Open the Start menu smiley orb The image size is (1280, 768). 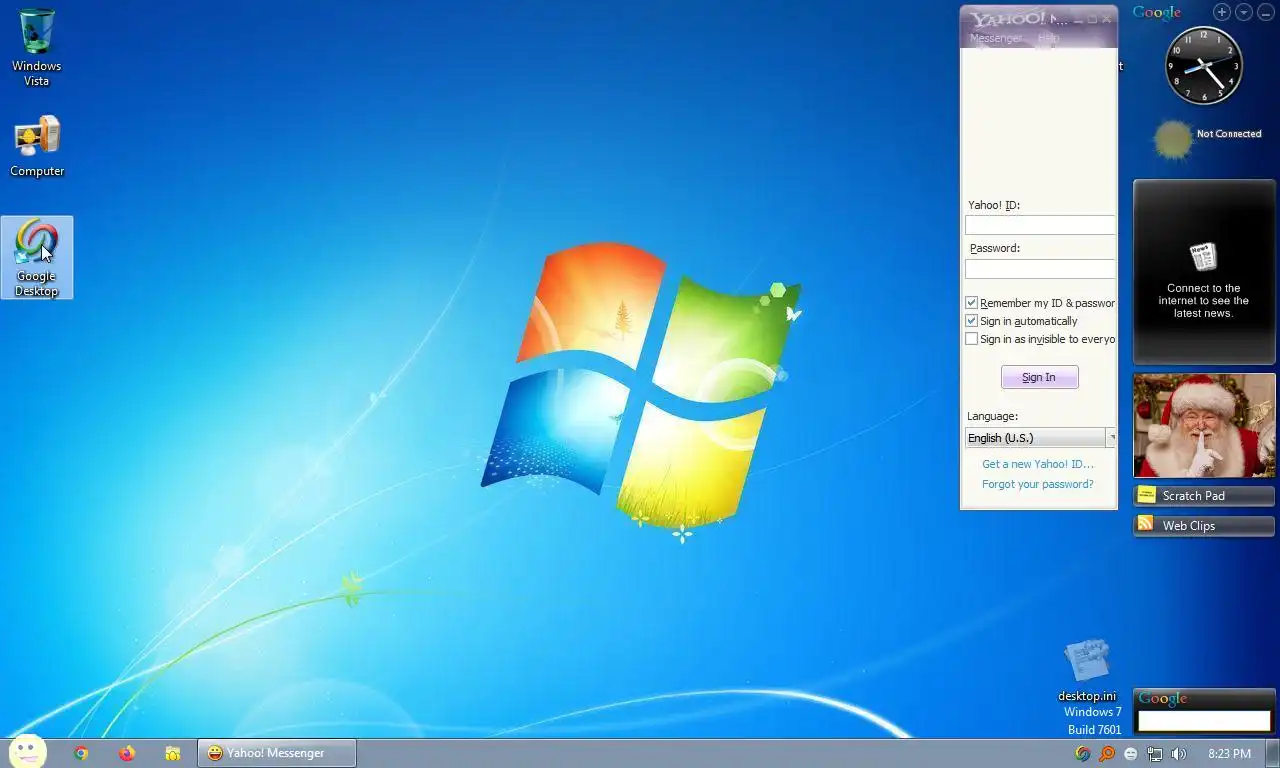click(28, 753)
